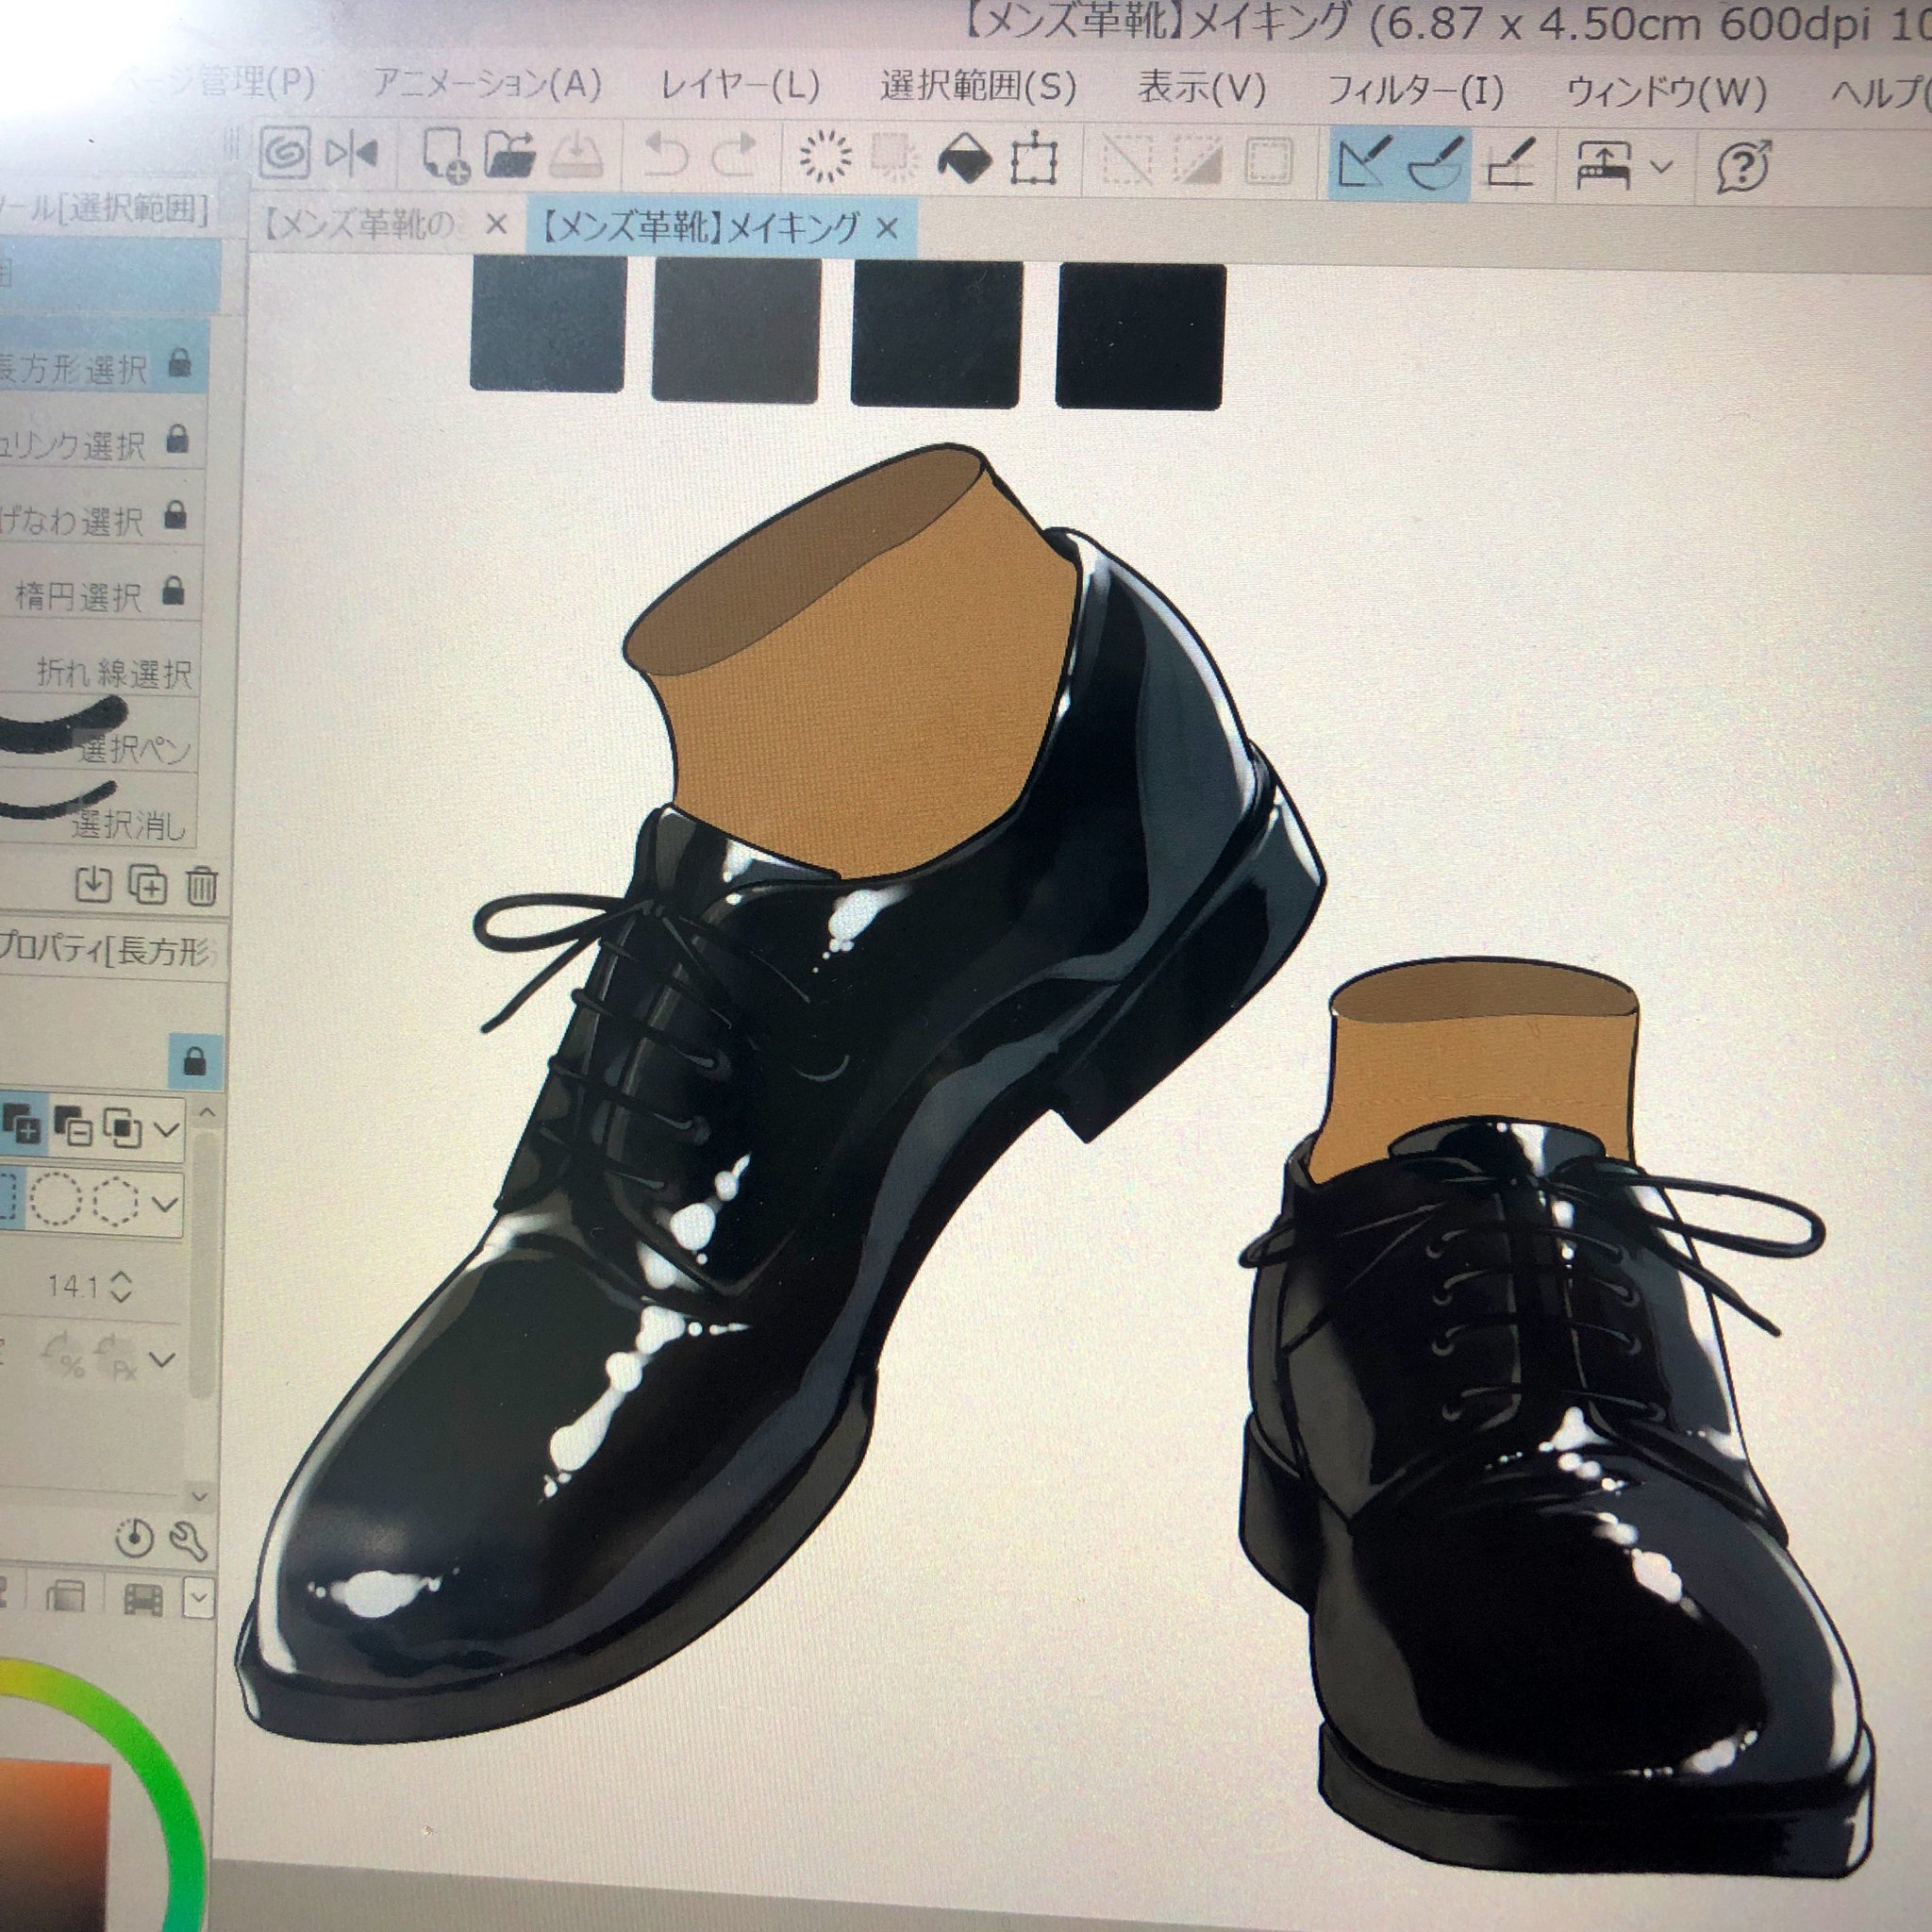Screen dimensions: 1932x1932
Task: Toggle Snap to Grid icon
Action: (x=1510, y=164)
